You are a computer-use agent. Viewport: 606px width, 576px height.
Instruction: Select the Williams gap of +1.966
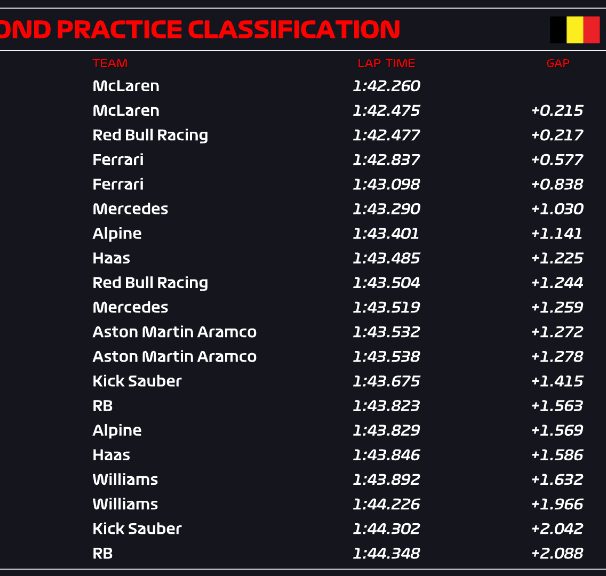(x=557, y=504)
